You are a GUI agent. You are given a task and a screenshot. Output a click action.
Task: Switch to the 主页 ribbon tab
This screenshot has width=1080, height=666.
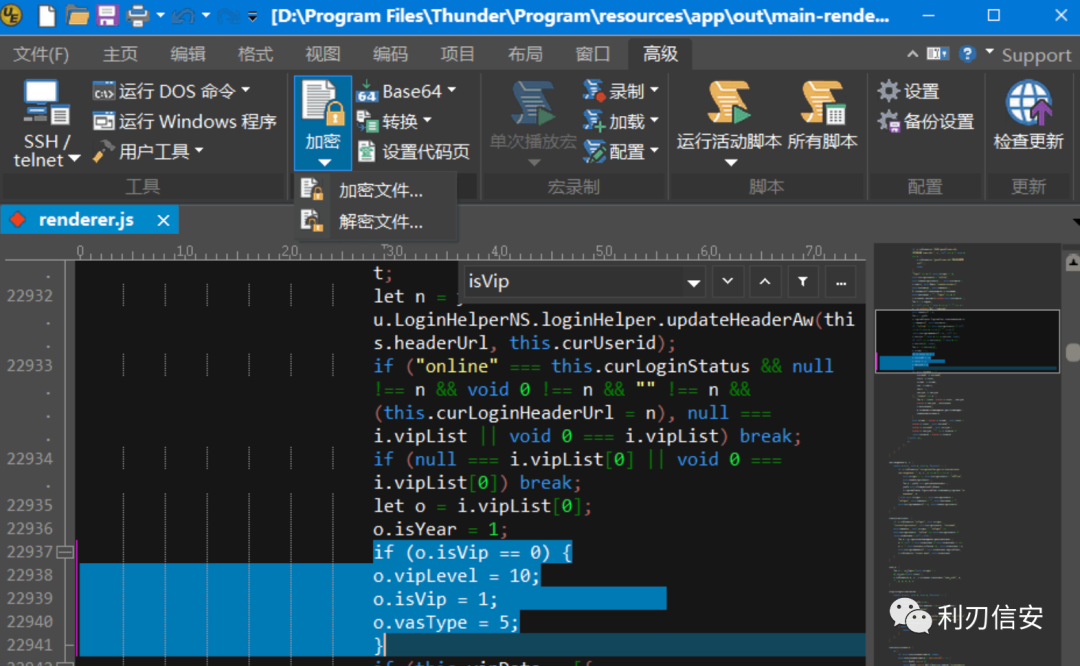(120, 54)
